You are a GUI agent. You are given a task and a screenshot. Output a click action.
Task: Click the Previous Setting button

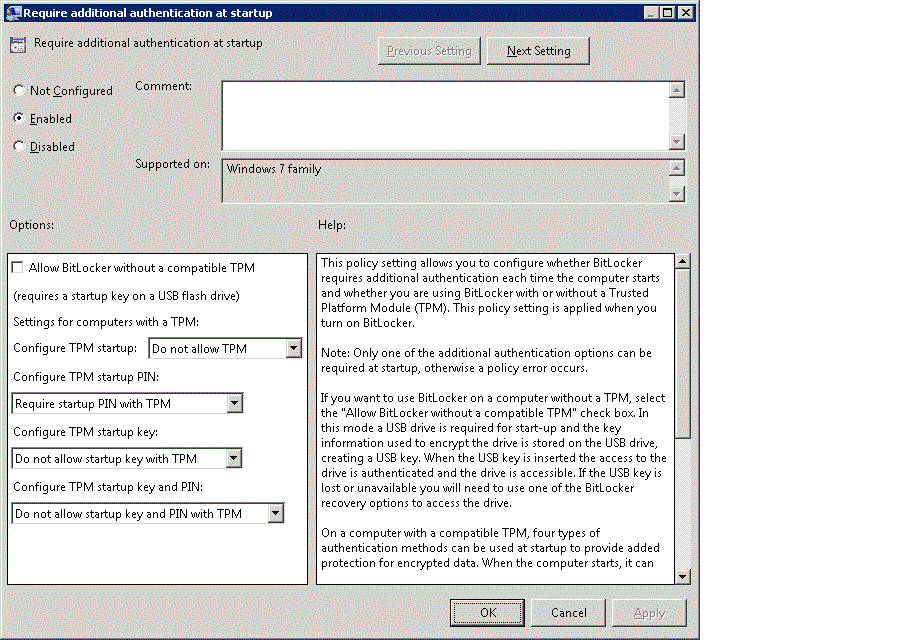428,50
